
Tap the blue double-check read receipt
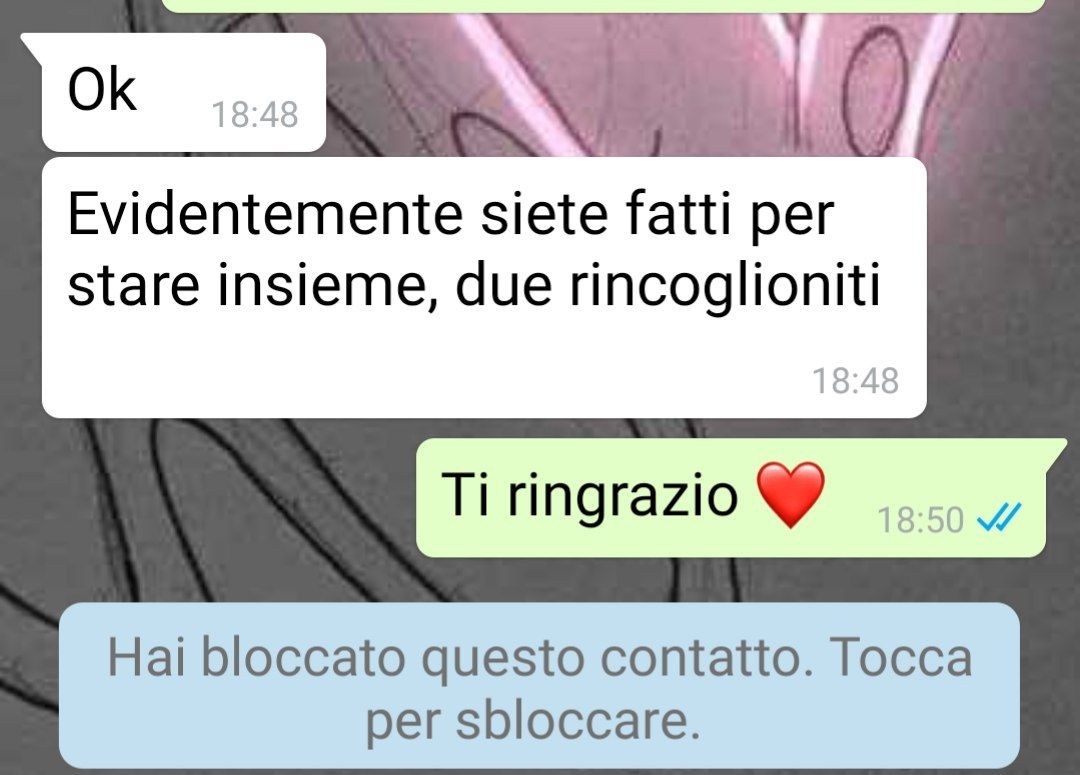pyautogui.click(x=999, y=518)
